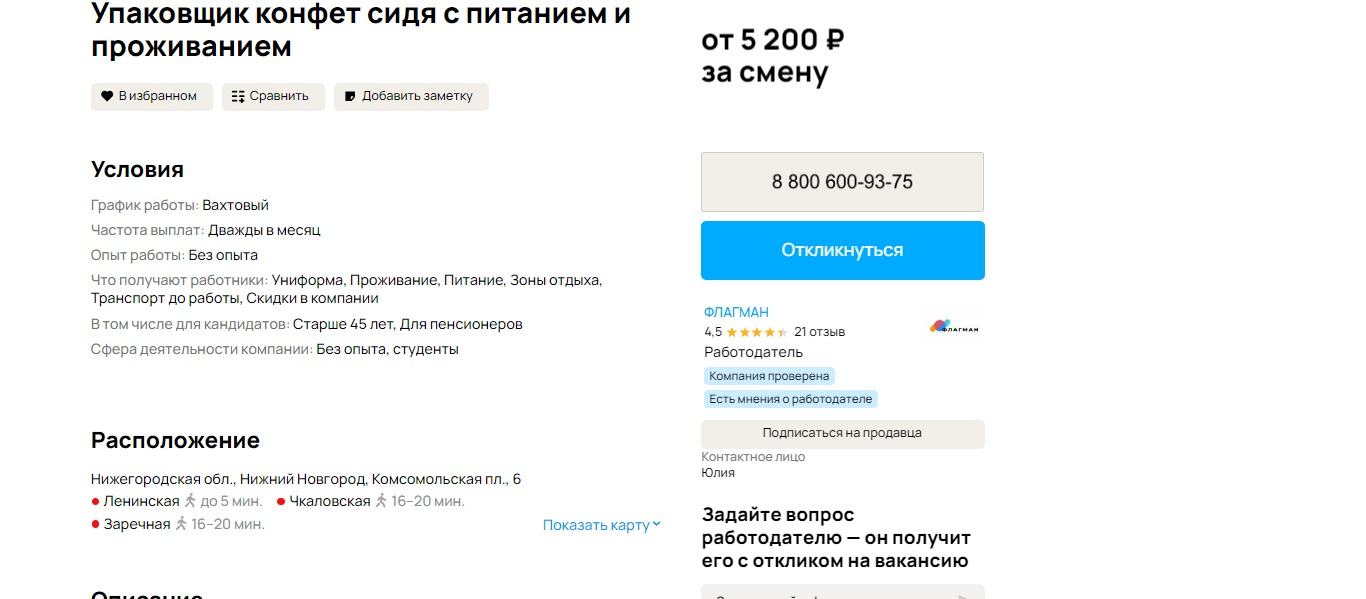Click the heart icon in 'В избранном'
This screenshot has width=1366, height=599.
[107, 97]
